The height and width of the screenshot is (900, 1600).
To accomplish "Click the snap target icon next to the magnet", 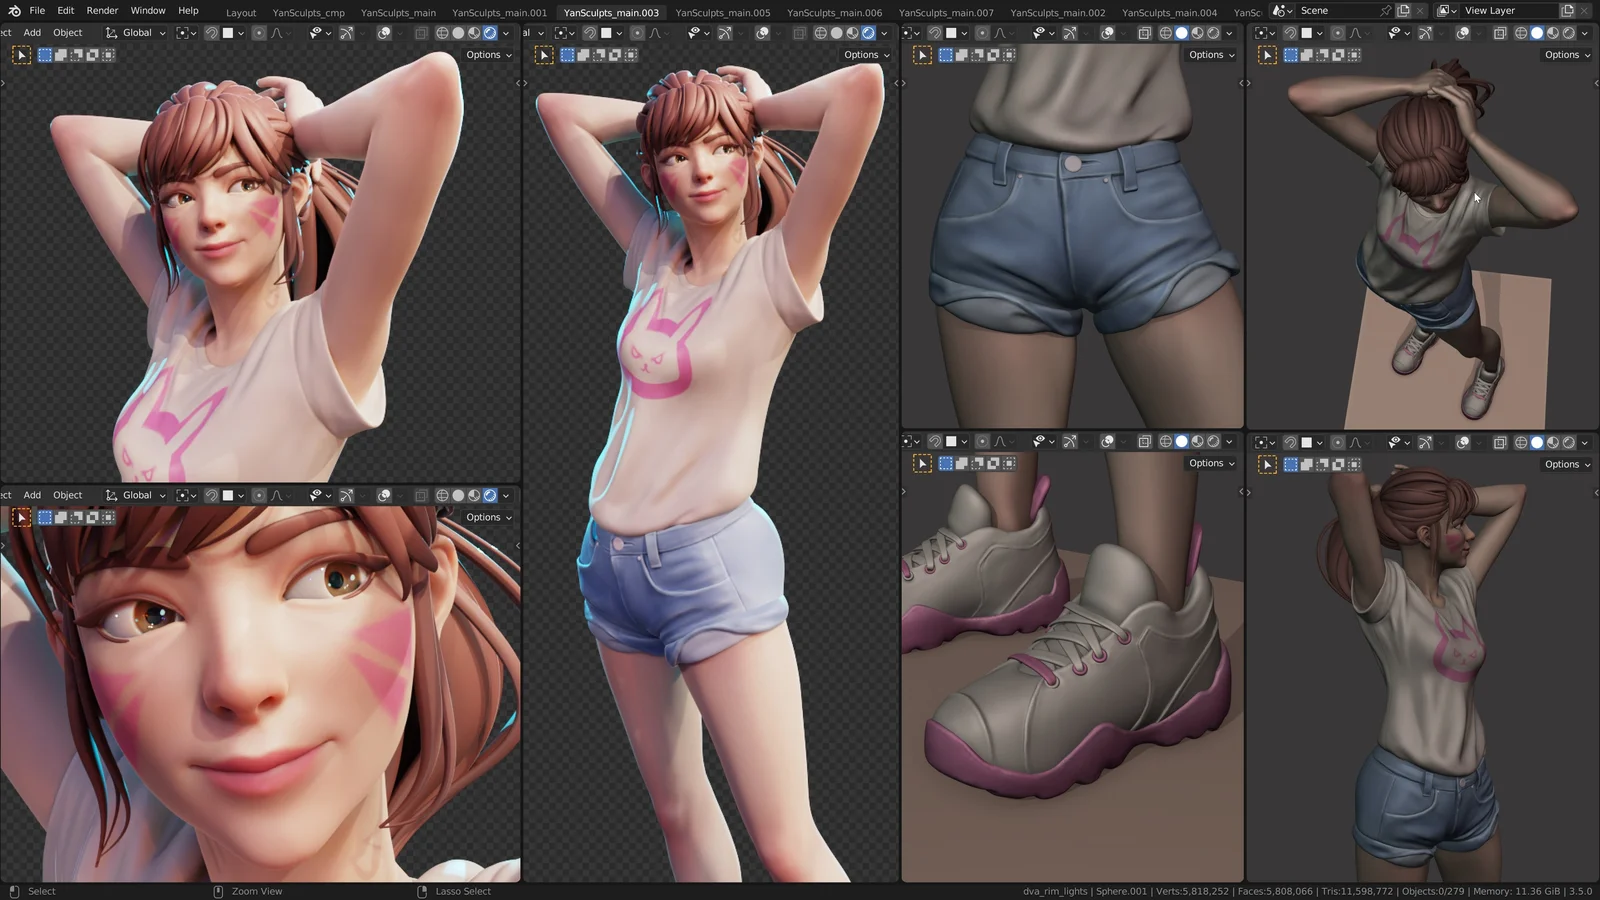I will [230, 33].
